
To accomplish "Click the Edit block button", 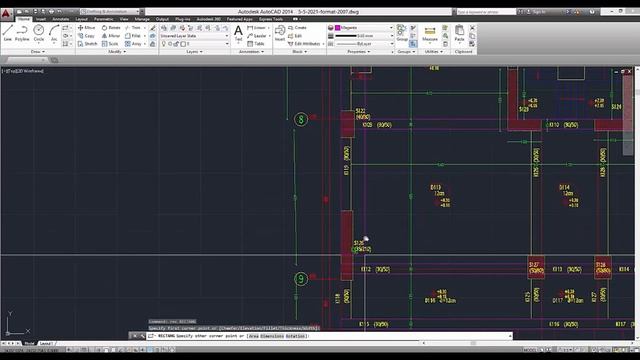I will pos(295,36).
